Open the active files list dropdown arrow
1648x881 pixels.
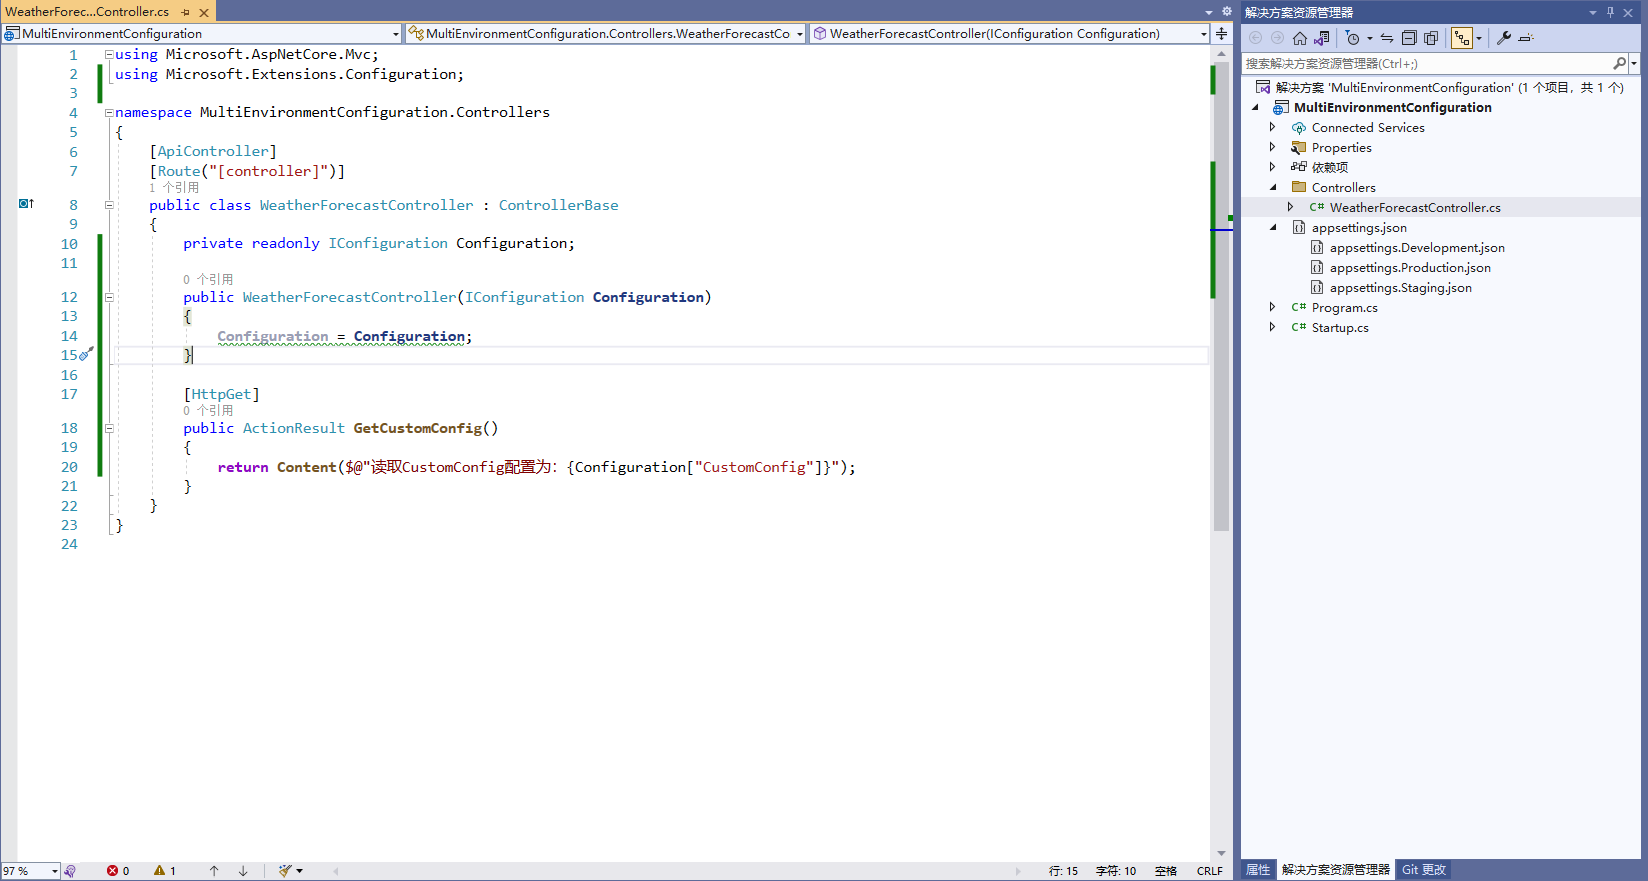point(1209,11)
